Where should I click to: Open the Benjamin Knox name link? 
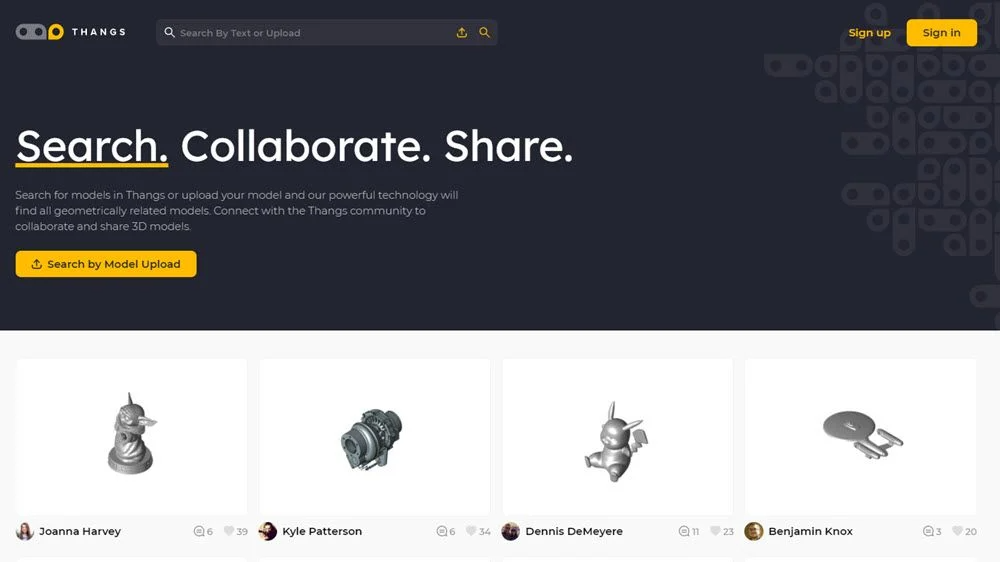[810, 531]
